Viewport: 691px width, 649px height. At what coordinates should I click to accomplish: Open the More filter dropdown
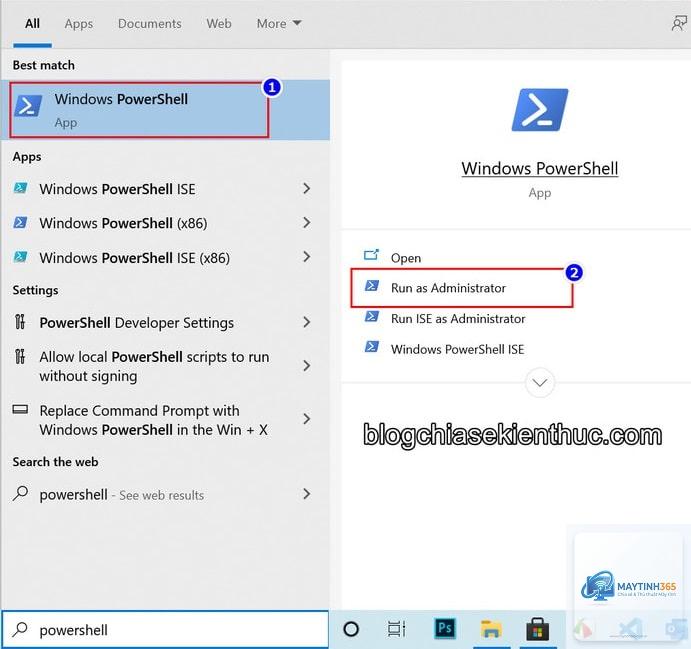279,23
